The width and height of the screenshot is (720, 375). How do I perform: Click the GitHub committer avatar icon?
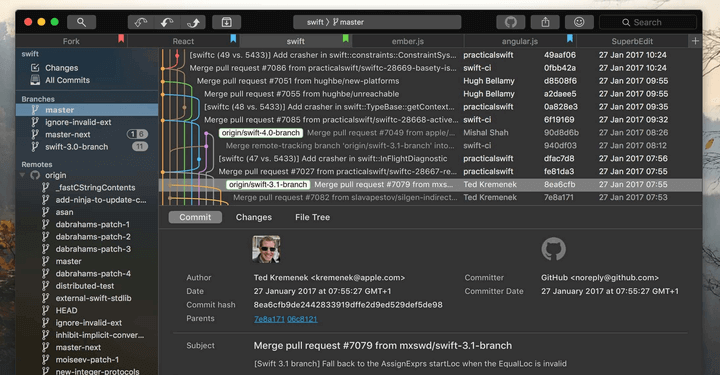(x=553, y=249)
